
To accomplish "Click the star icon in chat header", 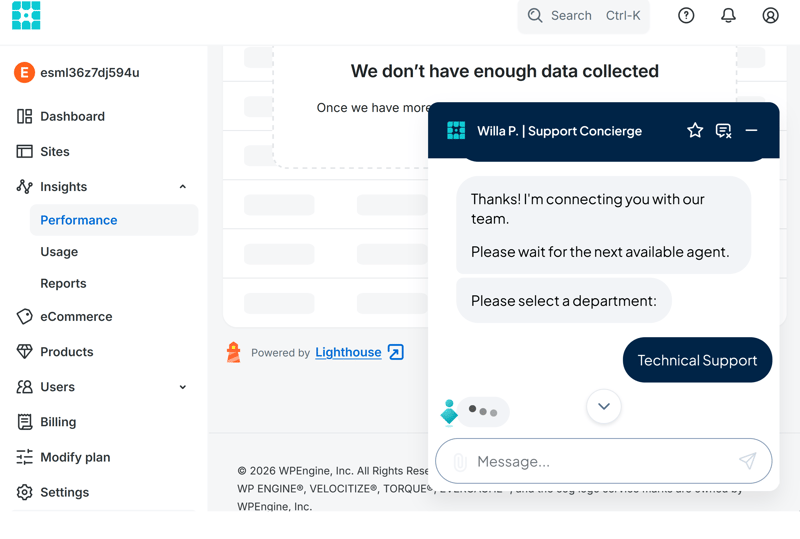I will pyautogui.click(x=695, y=131).
